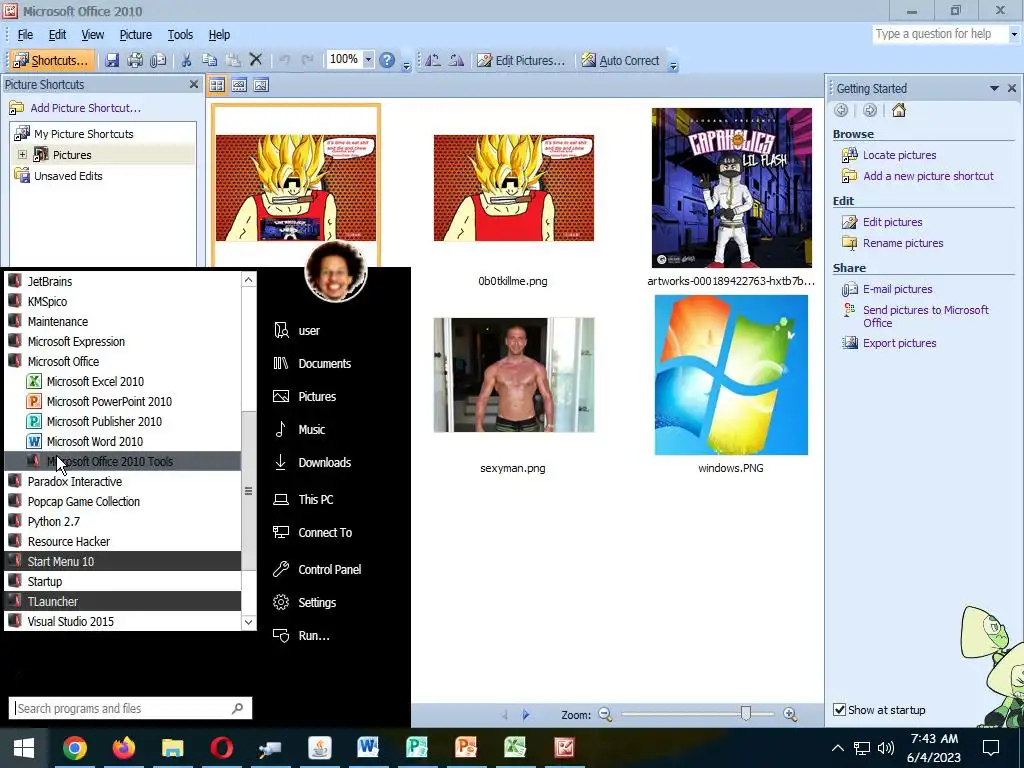Viewport: 1024px width, 768px height.
Task: Click the Rotate Left icon
Action: (x=433, y=61)
